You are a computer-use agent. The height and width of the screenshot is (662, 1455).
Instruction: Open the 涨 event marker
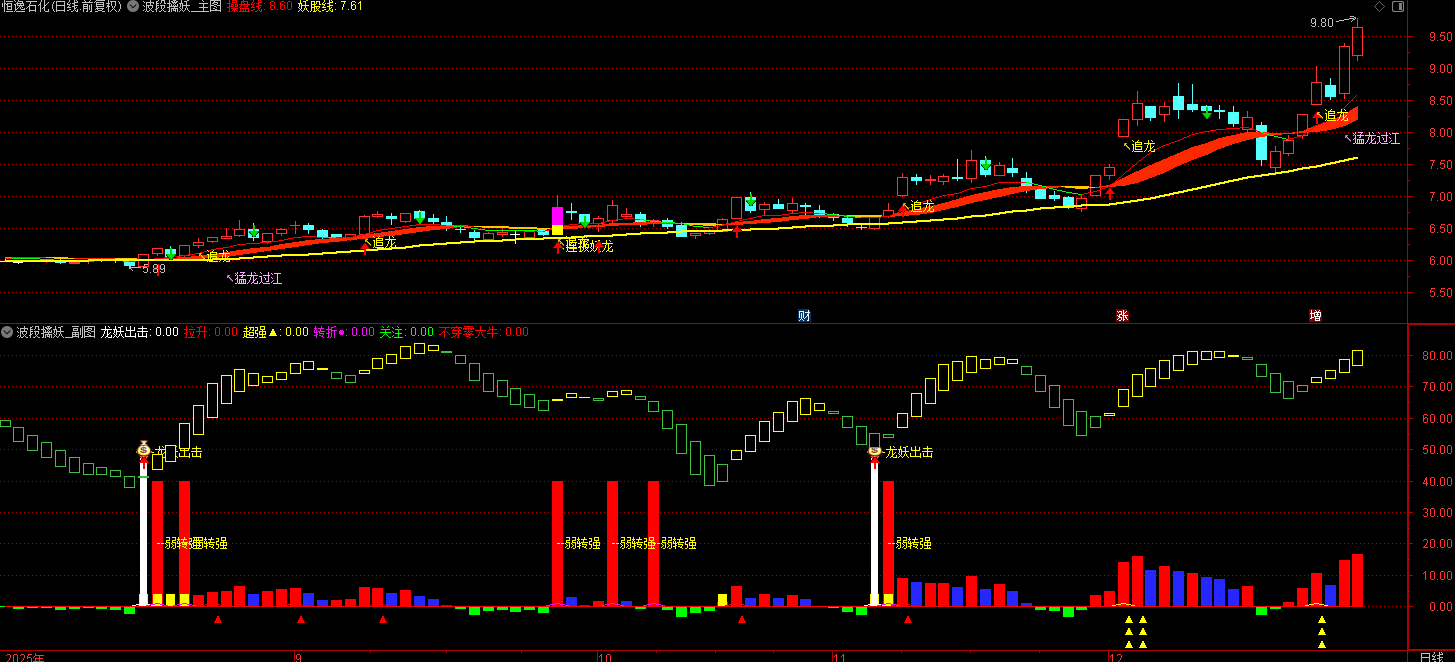(x=1123, y=316)
